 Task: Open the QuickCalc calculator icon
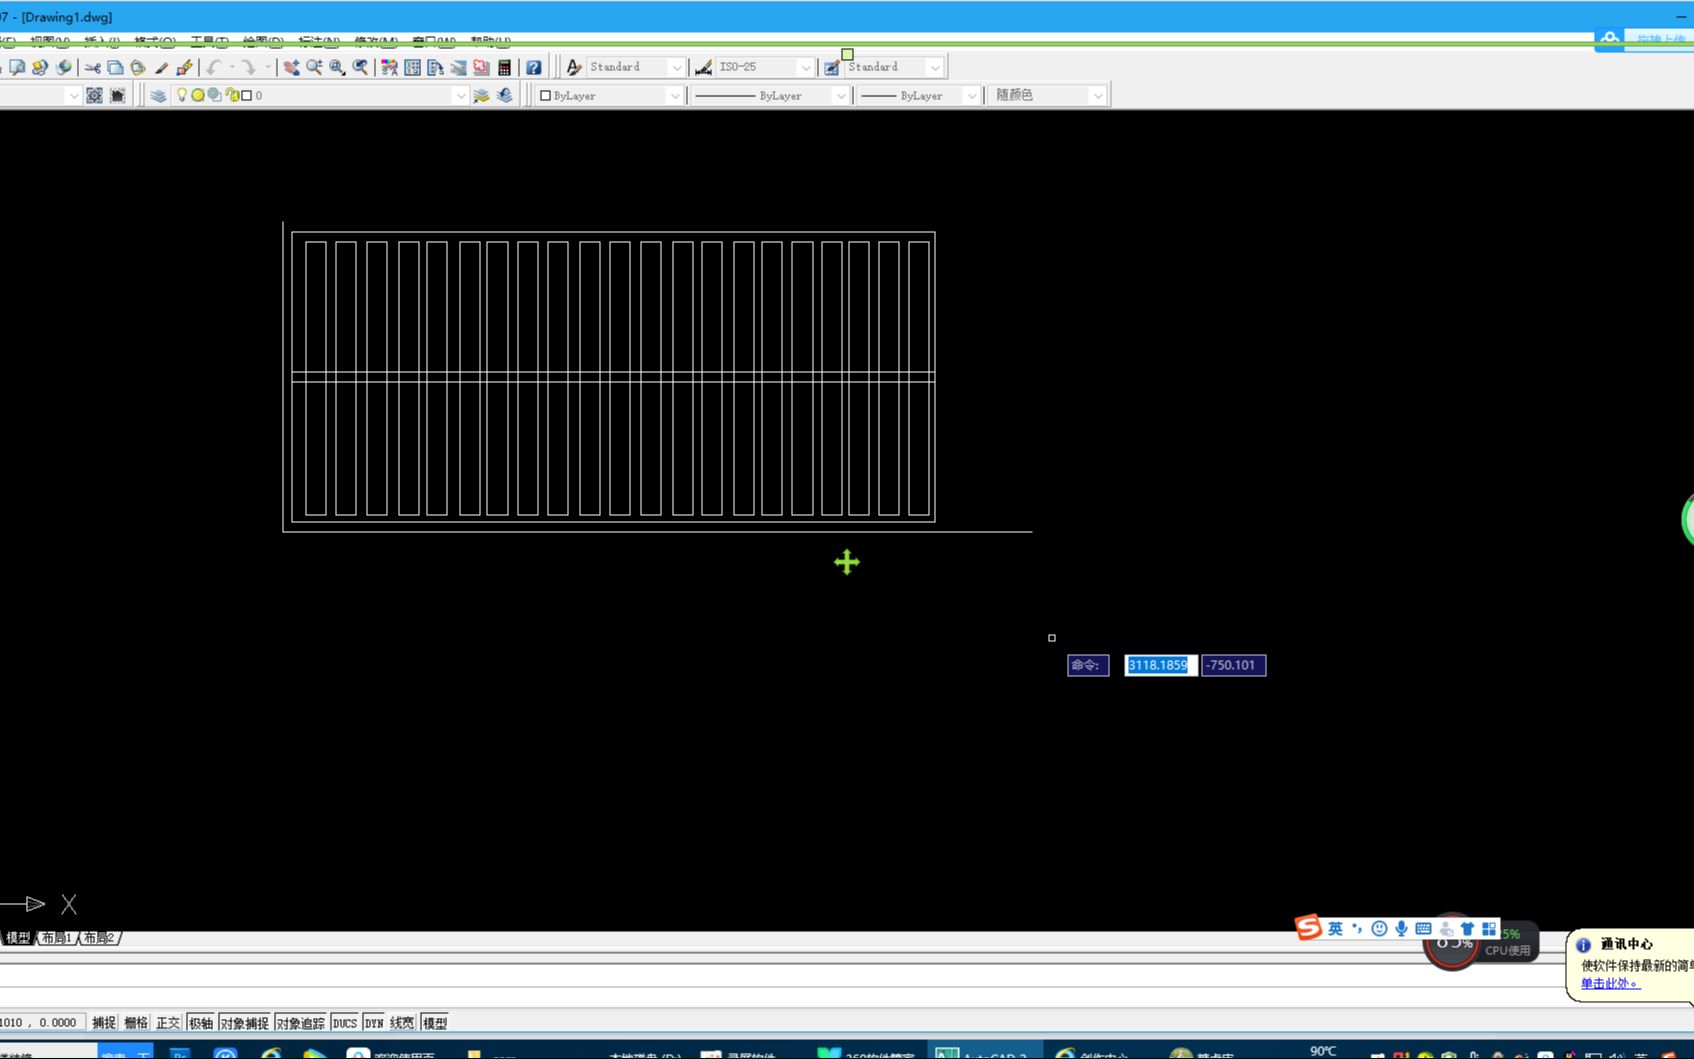[504, 67]
